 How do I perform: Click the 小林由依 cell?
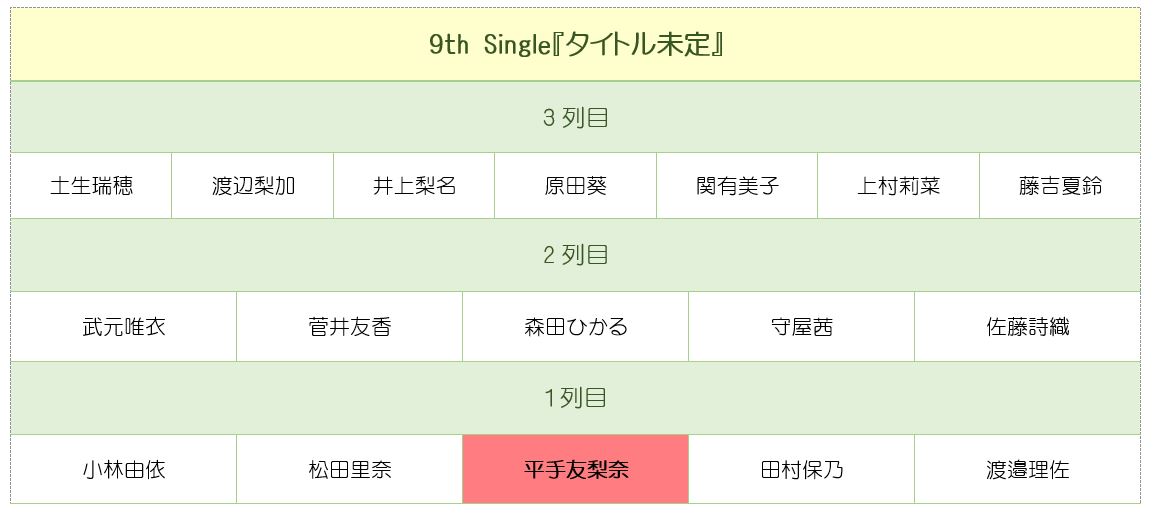124,469
